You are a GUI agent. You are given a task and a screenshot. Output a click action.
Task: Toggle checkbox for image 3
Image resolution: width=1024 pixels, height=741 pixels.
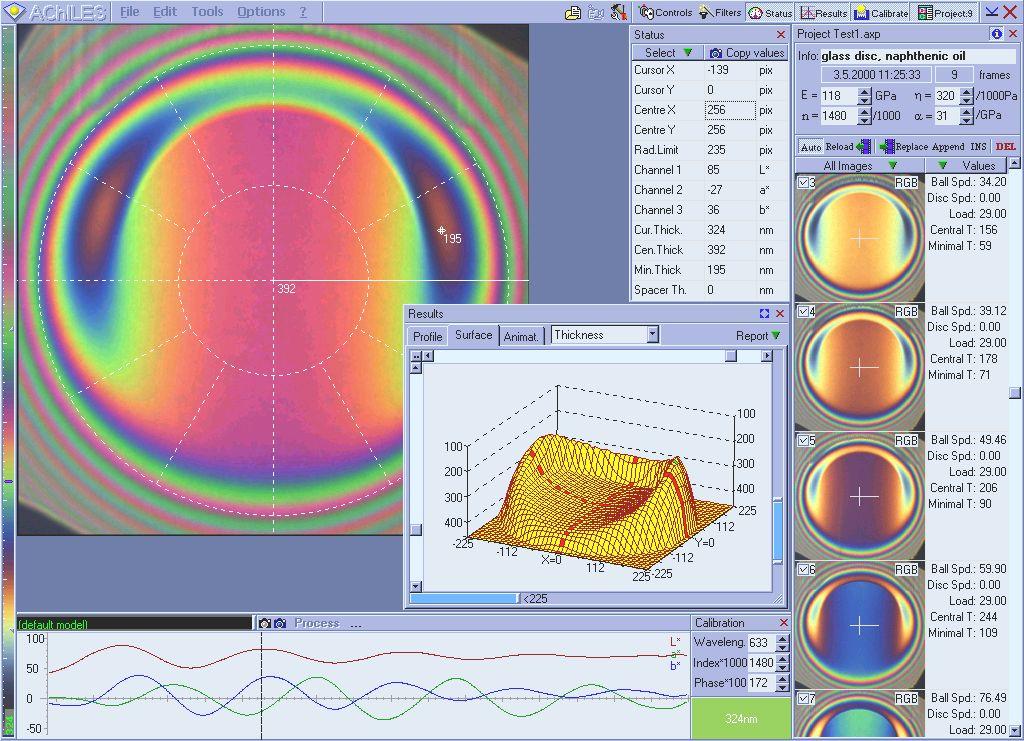pos(803,183)
